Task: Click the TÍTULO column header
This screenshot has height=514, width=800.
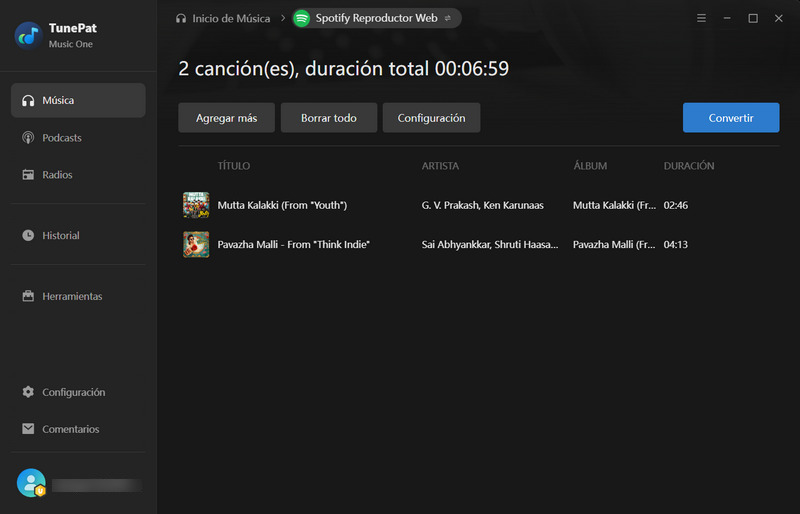Action: tap(234, 166)
